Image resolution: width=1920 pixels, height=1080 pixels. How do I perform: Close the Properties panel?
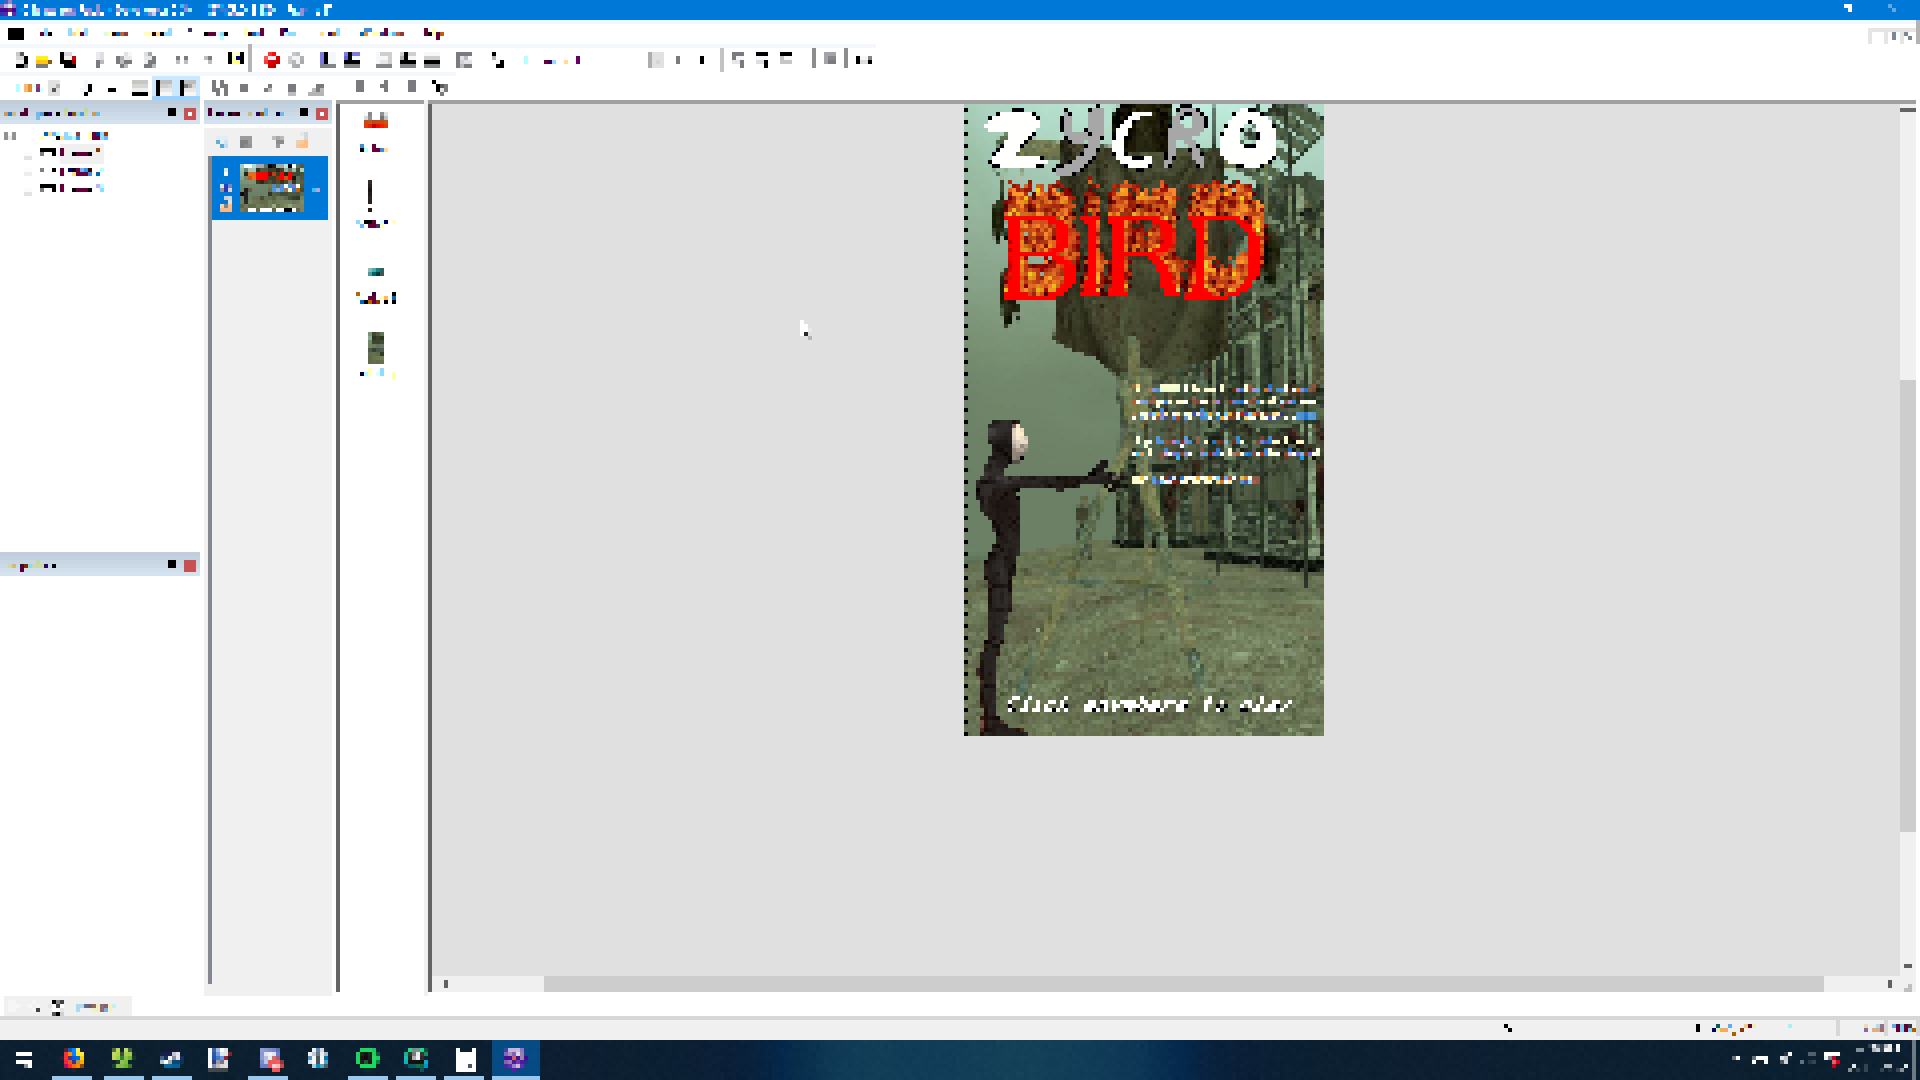click(190, 566)
